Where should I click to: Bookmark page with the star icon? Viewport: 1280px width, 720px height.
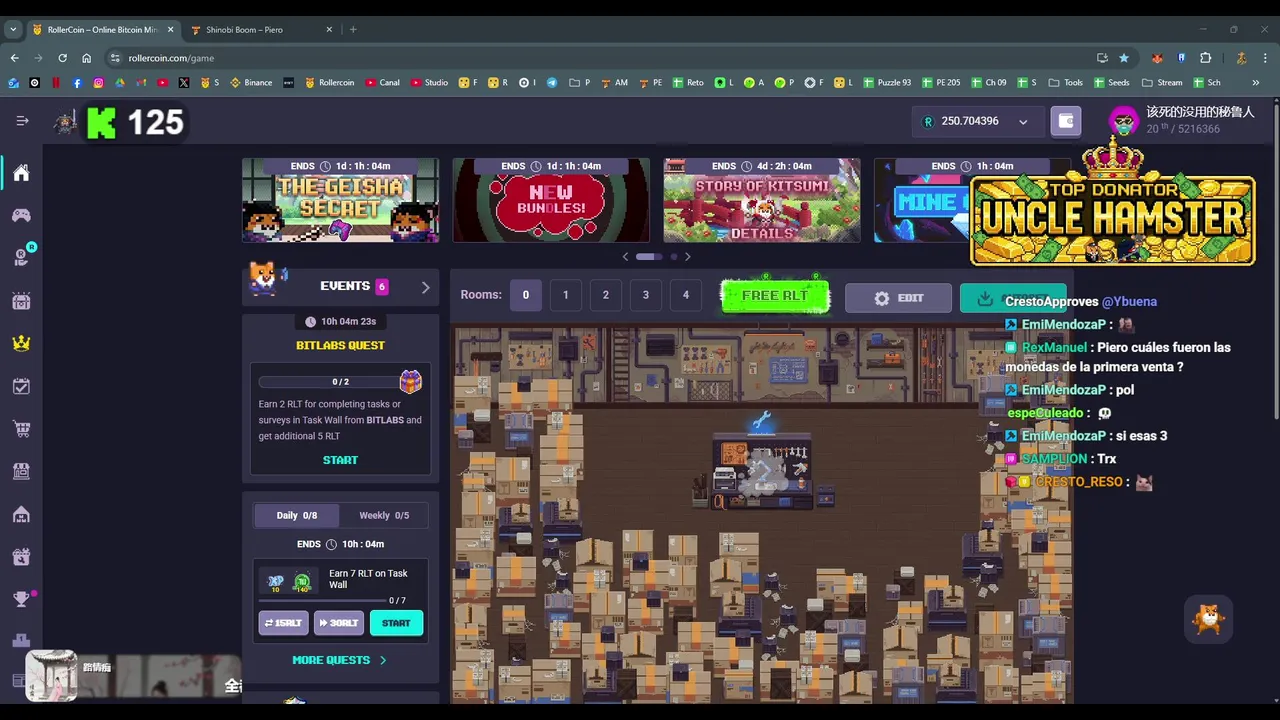pos(1124,58)
